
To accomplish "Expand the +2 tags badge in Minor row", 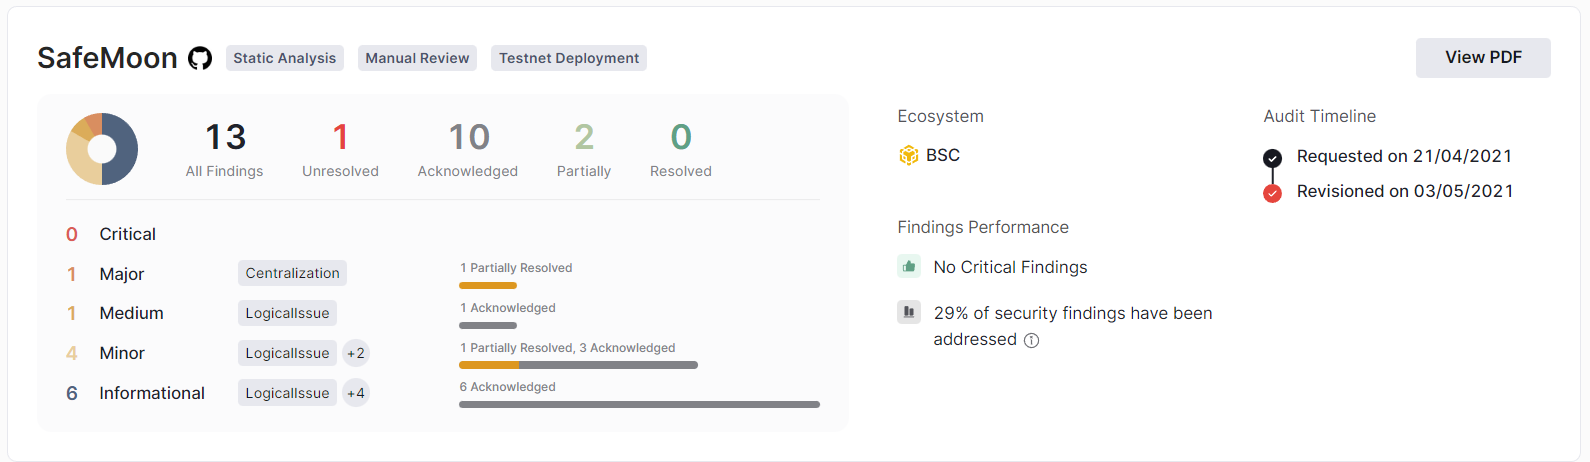I will pyautogui.click(x=356, y=353).
